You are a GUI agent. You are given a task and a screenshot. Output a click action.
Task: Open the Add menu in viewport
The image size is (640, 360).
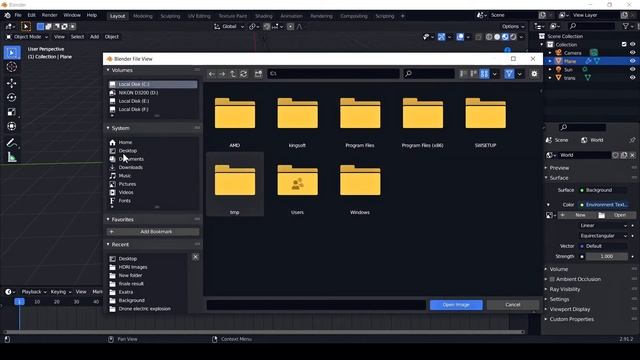coord(94,37)
